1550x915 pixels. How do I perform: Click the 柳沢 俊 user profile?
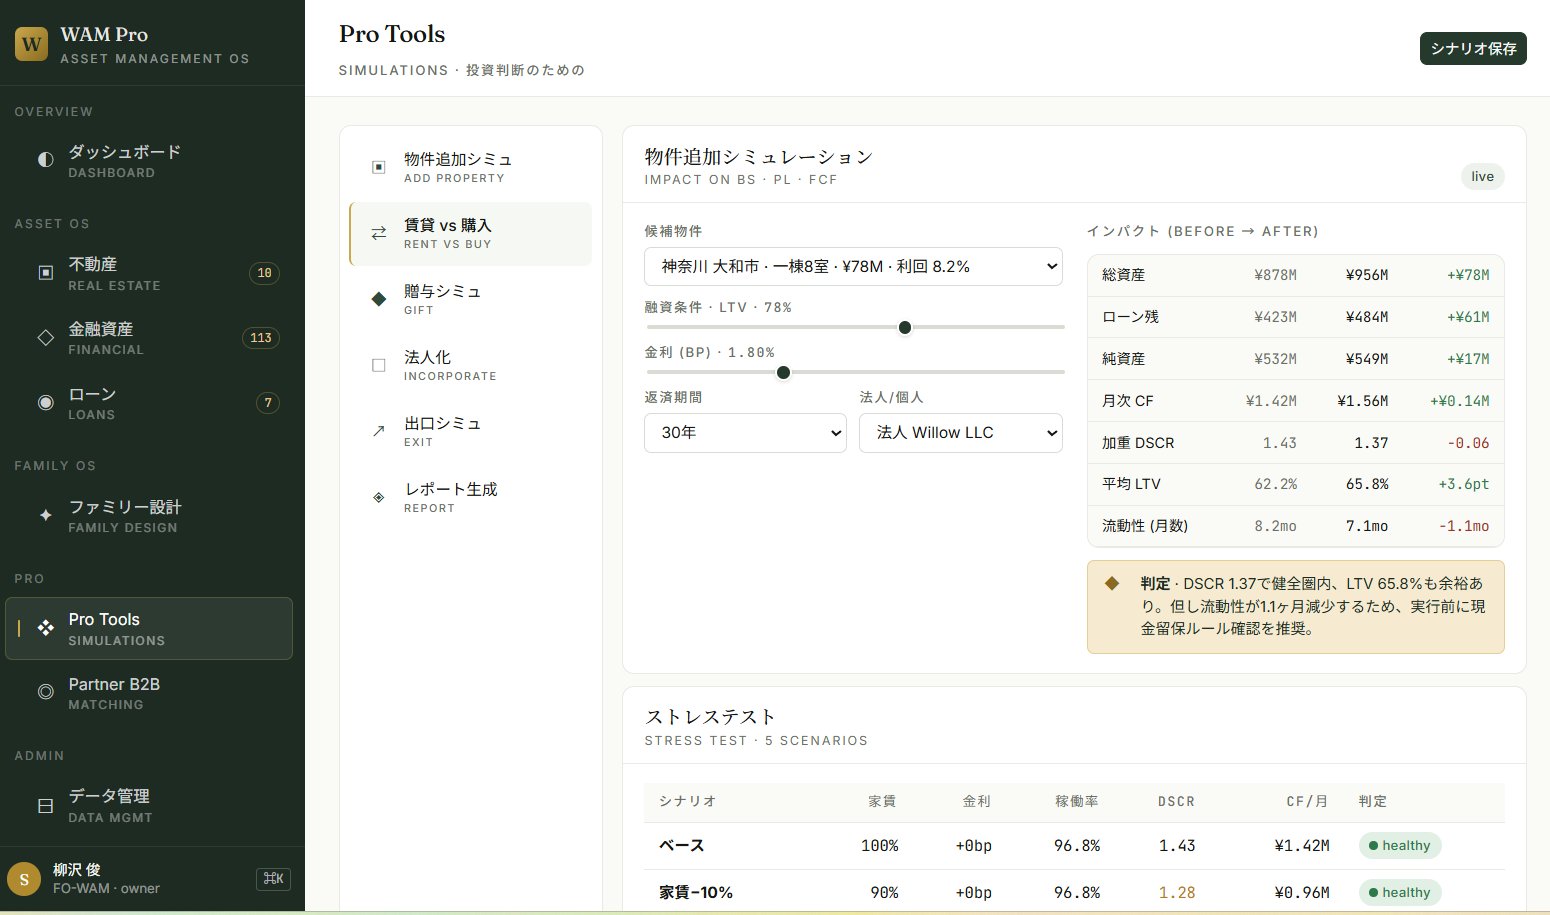(x=105, y=878)
